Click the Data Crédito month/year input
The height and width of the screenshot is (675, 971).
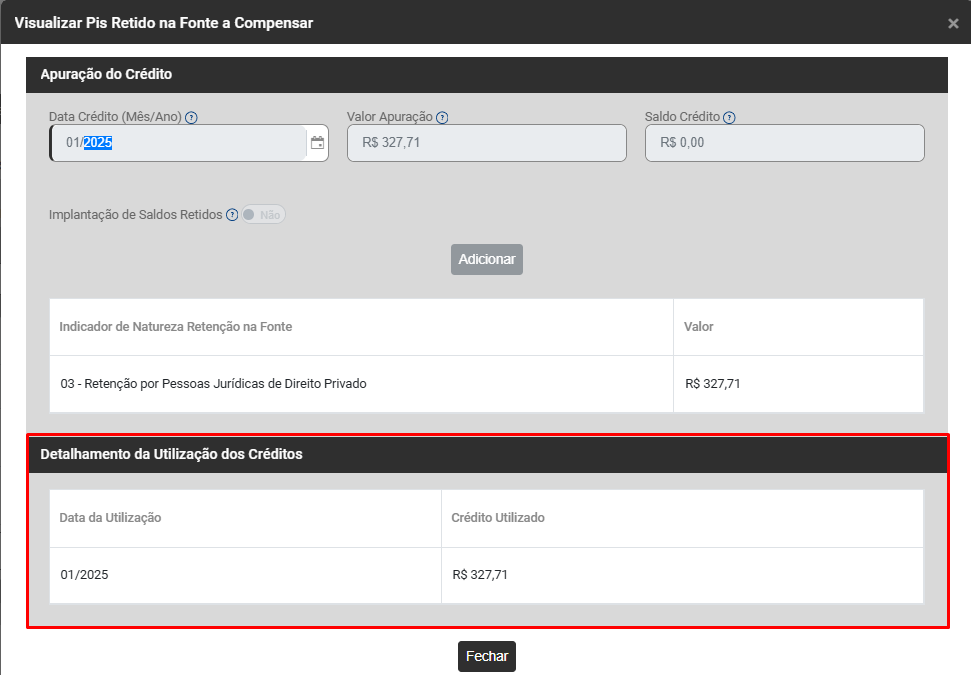click(180, 143)
